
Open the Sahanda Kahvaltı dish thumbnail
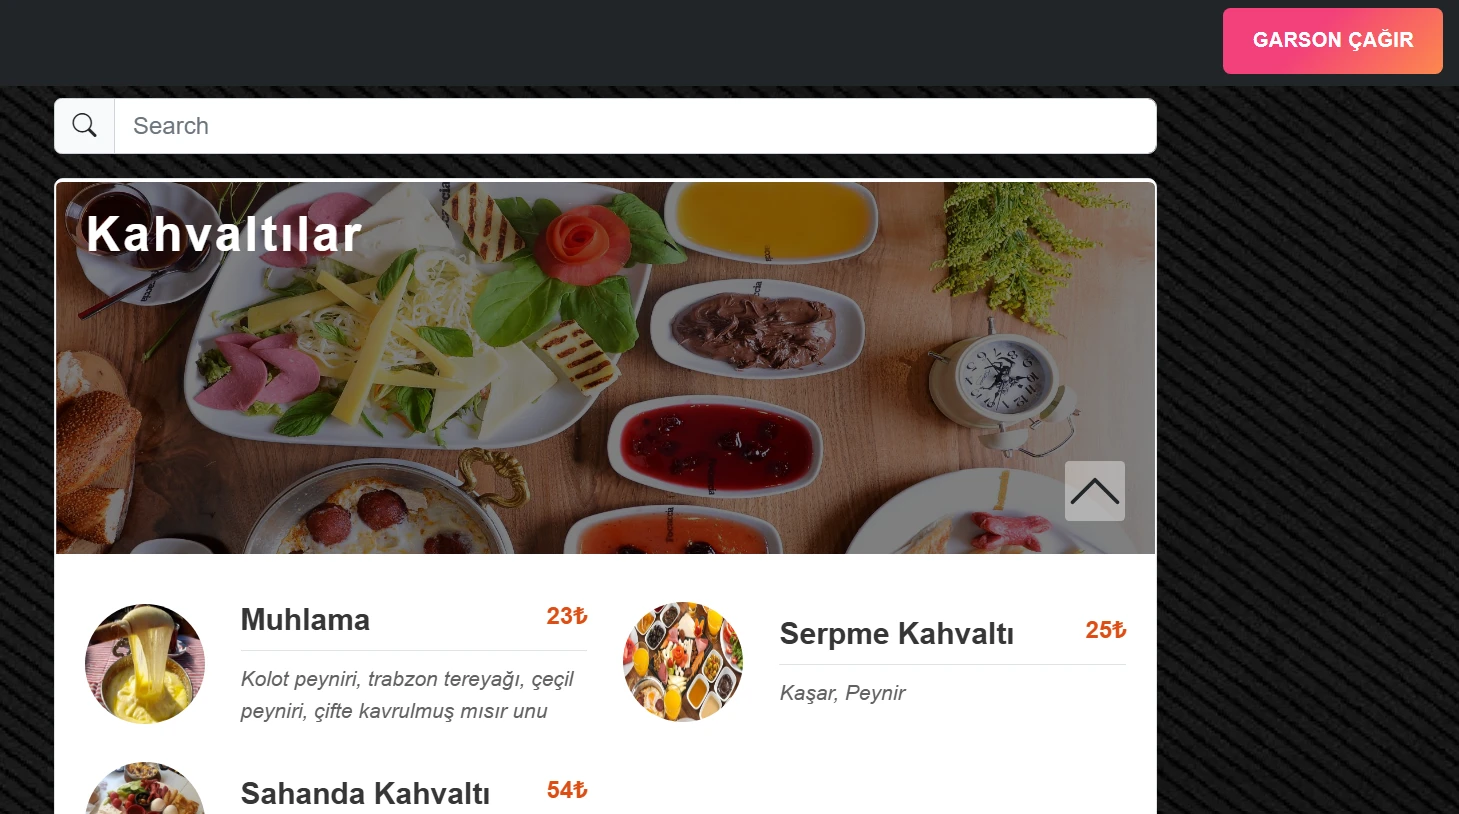(145, 789)
